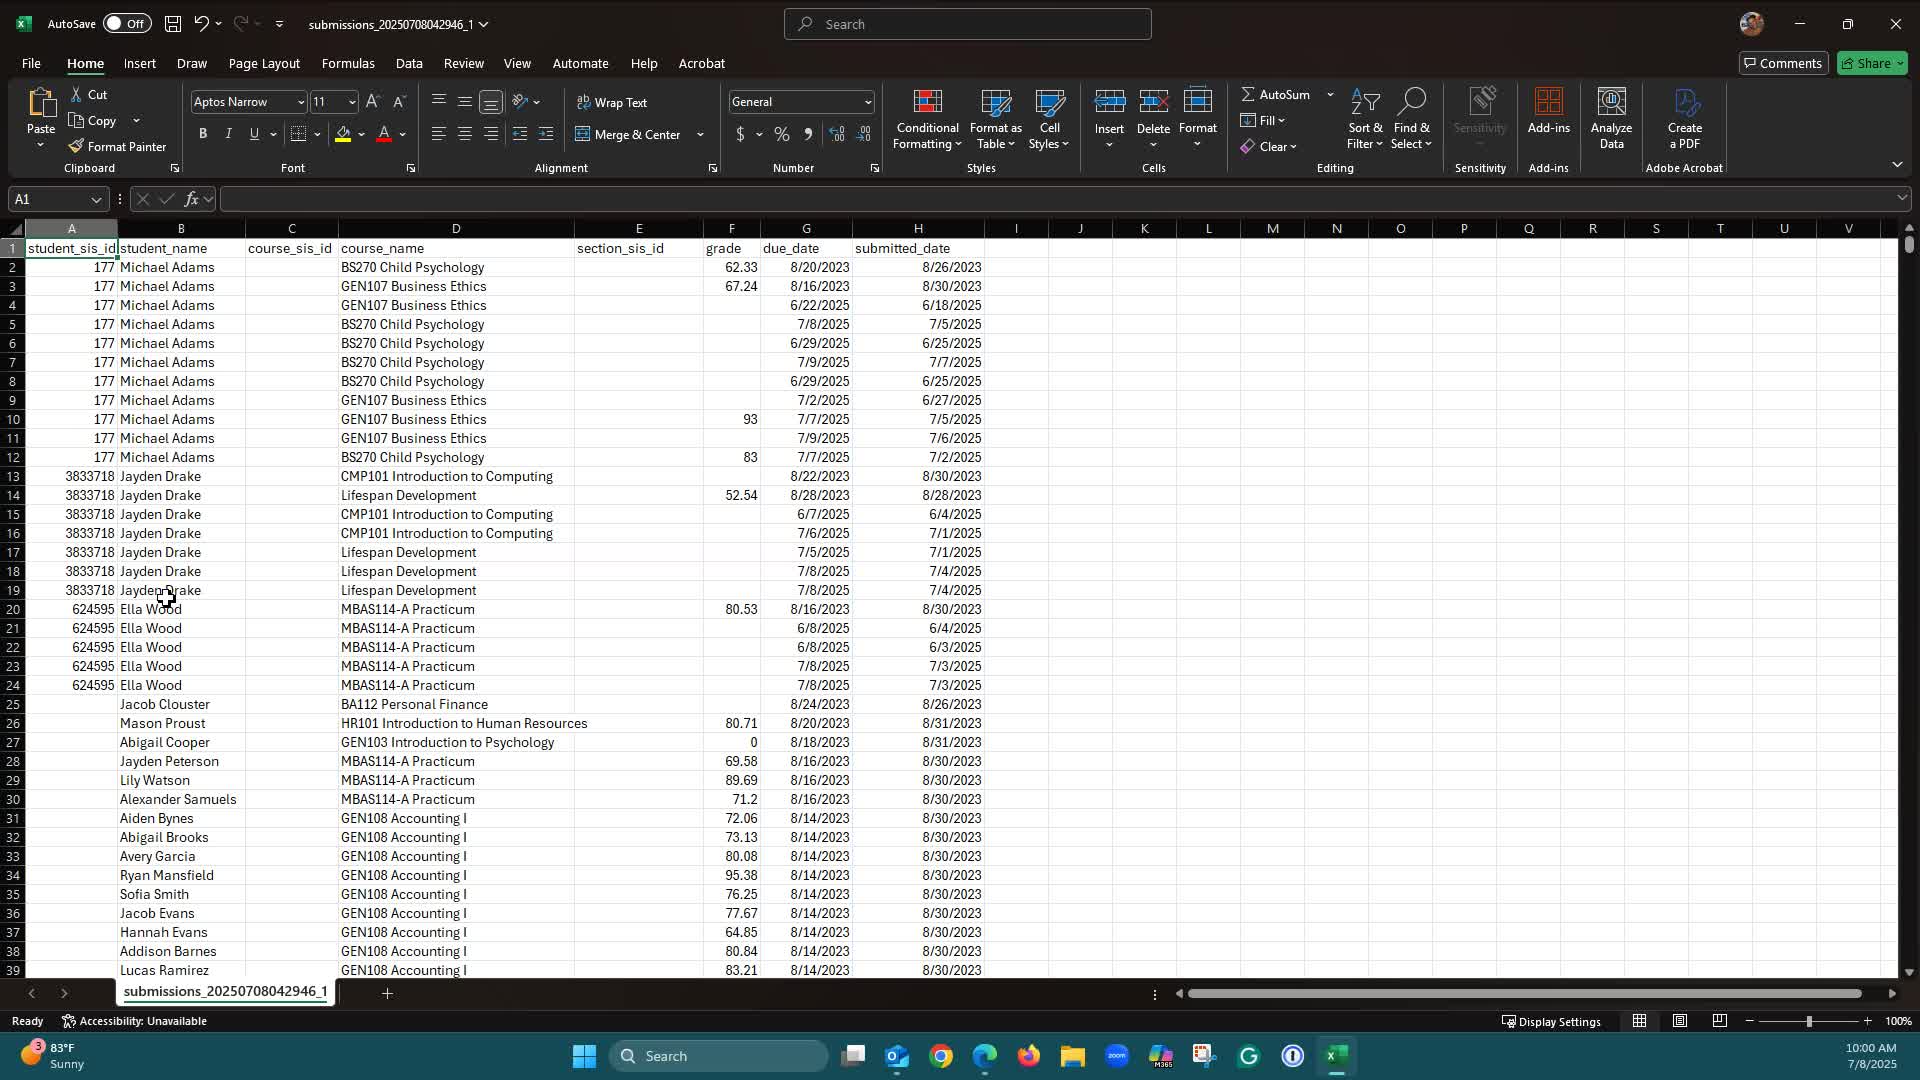Click Display Settings in status bar
1920x1080 pixels.
click(1551, 1021)
